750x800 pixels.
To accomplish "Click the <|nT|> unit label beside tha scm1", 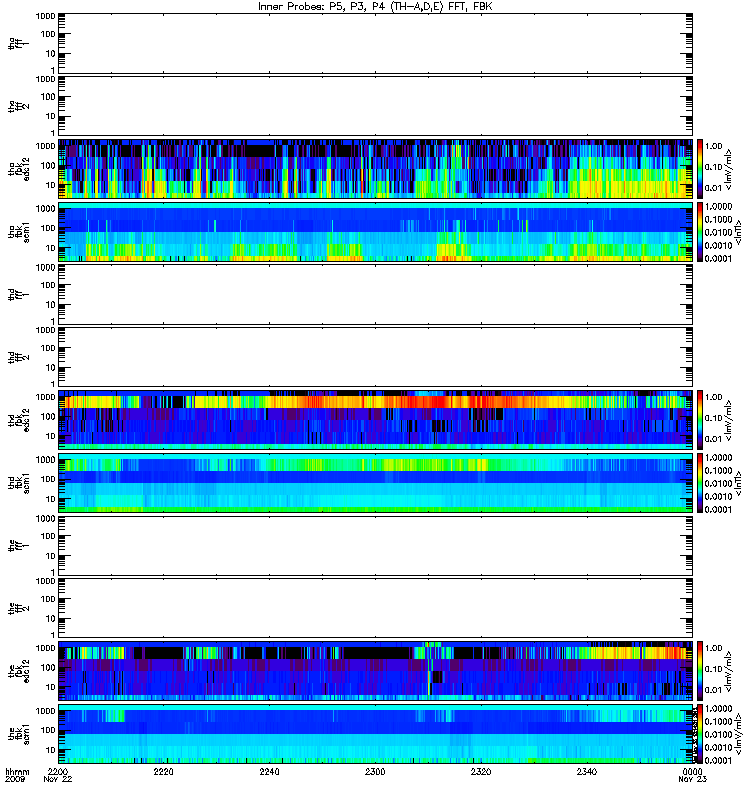I will (x=738, y=232).
